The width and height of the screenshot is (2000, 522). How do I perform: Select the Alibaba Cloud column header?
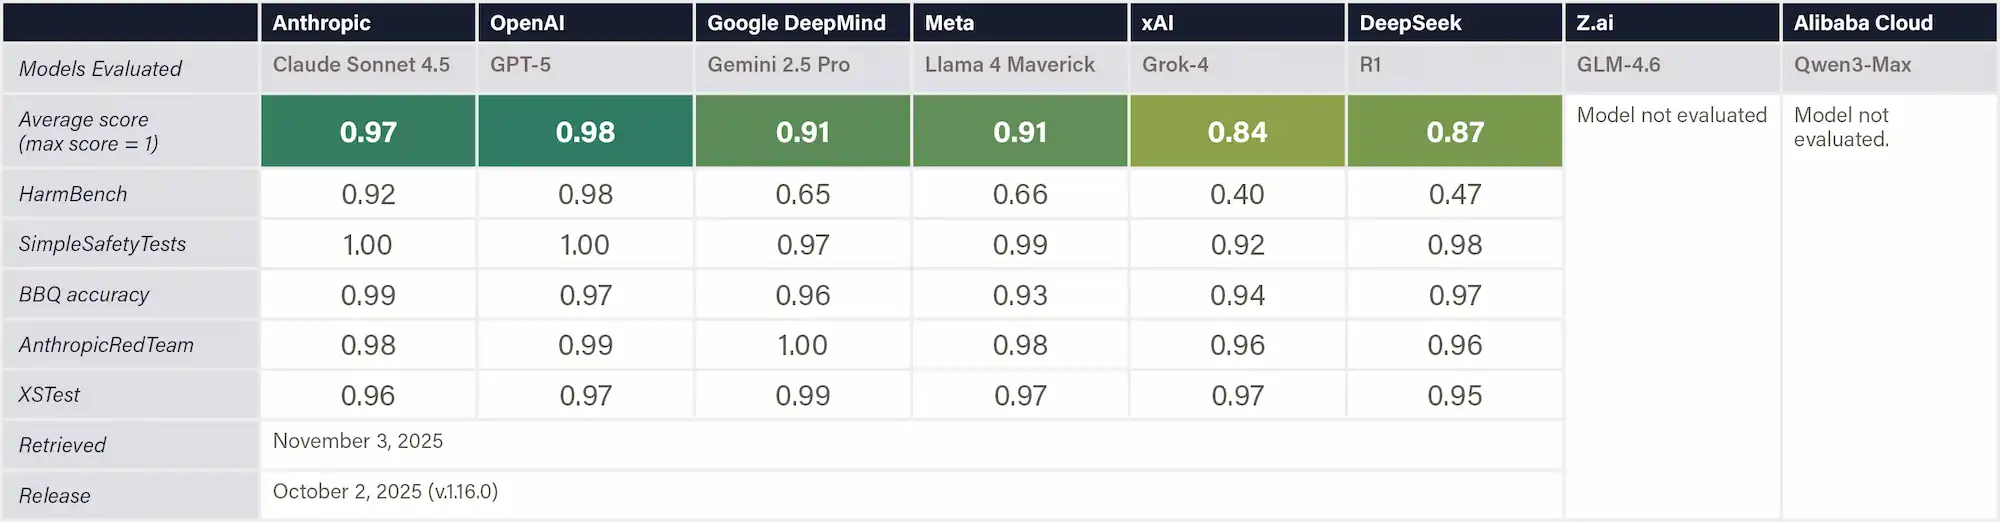[x=1863, y=23]
